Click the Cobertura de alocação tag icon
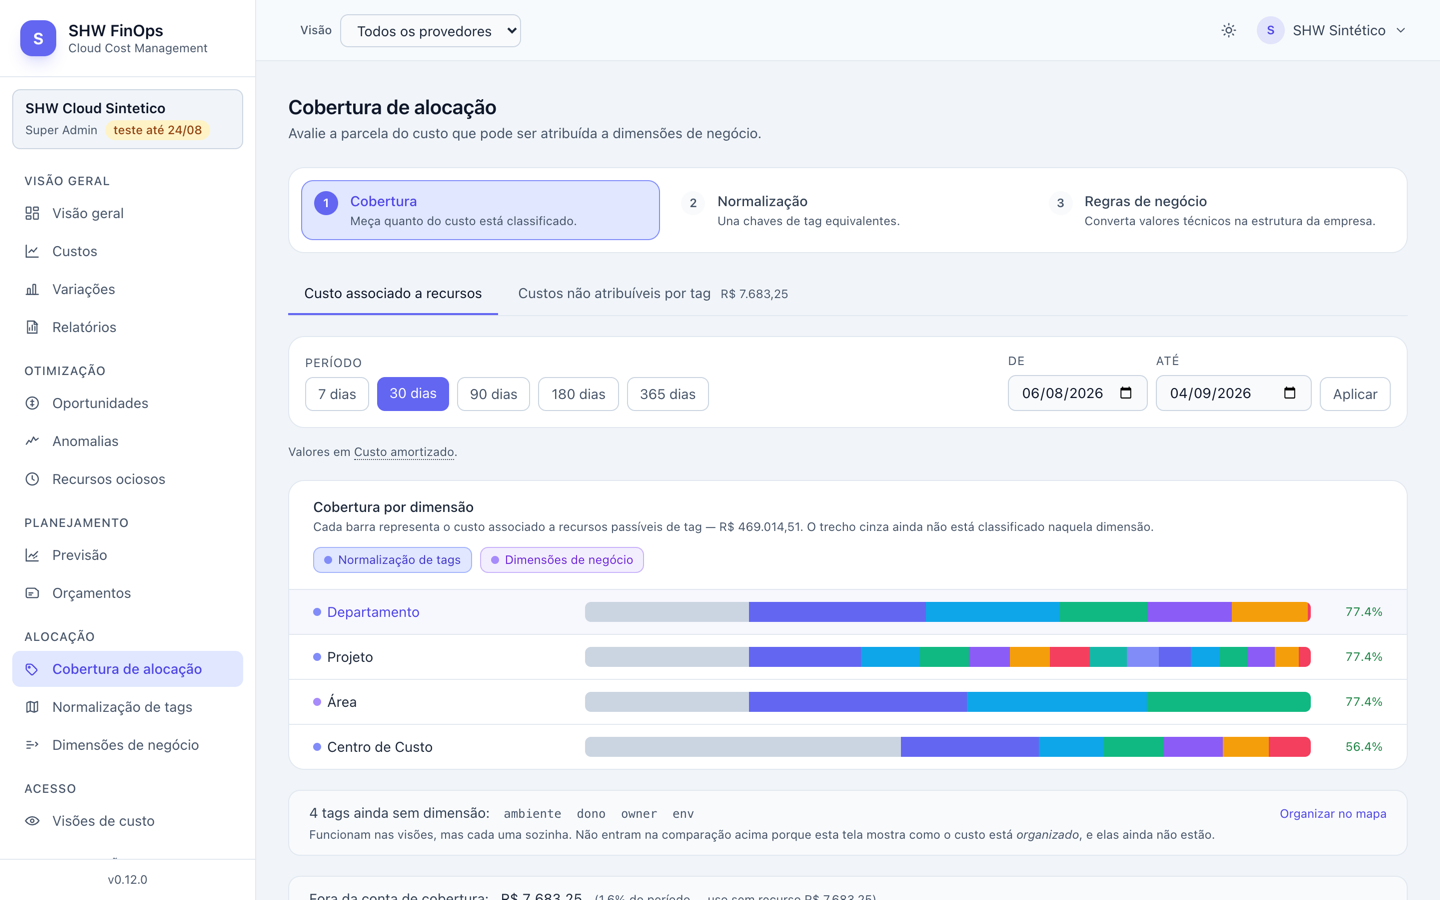Image resolution: width=1440 pixels, height=900 pixels. [32, 669]
